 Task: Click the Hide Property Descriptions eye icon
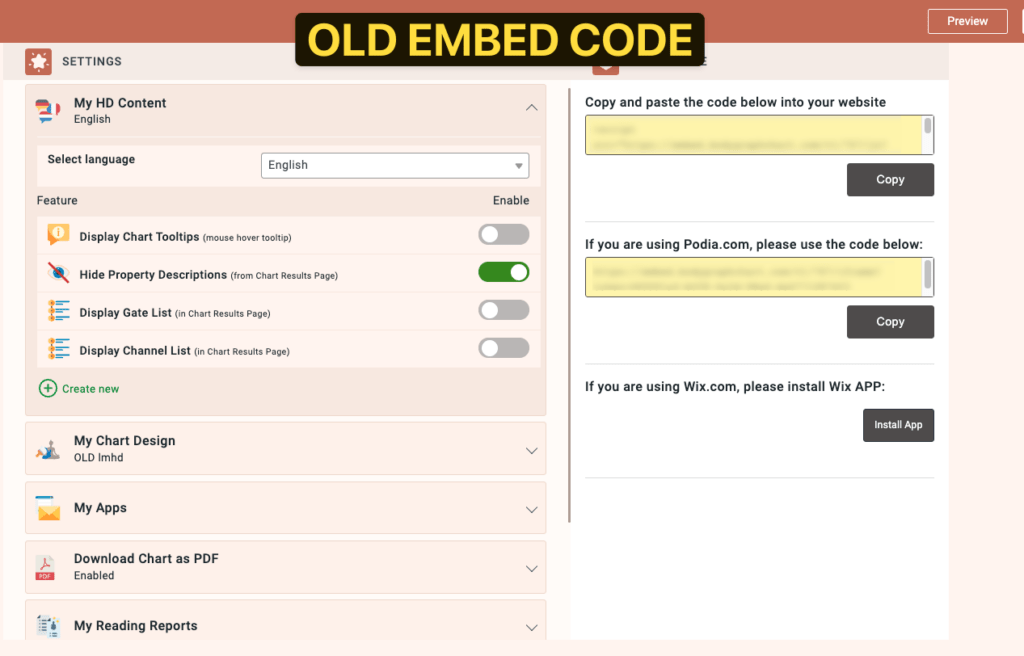point(58,272)
